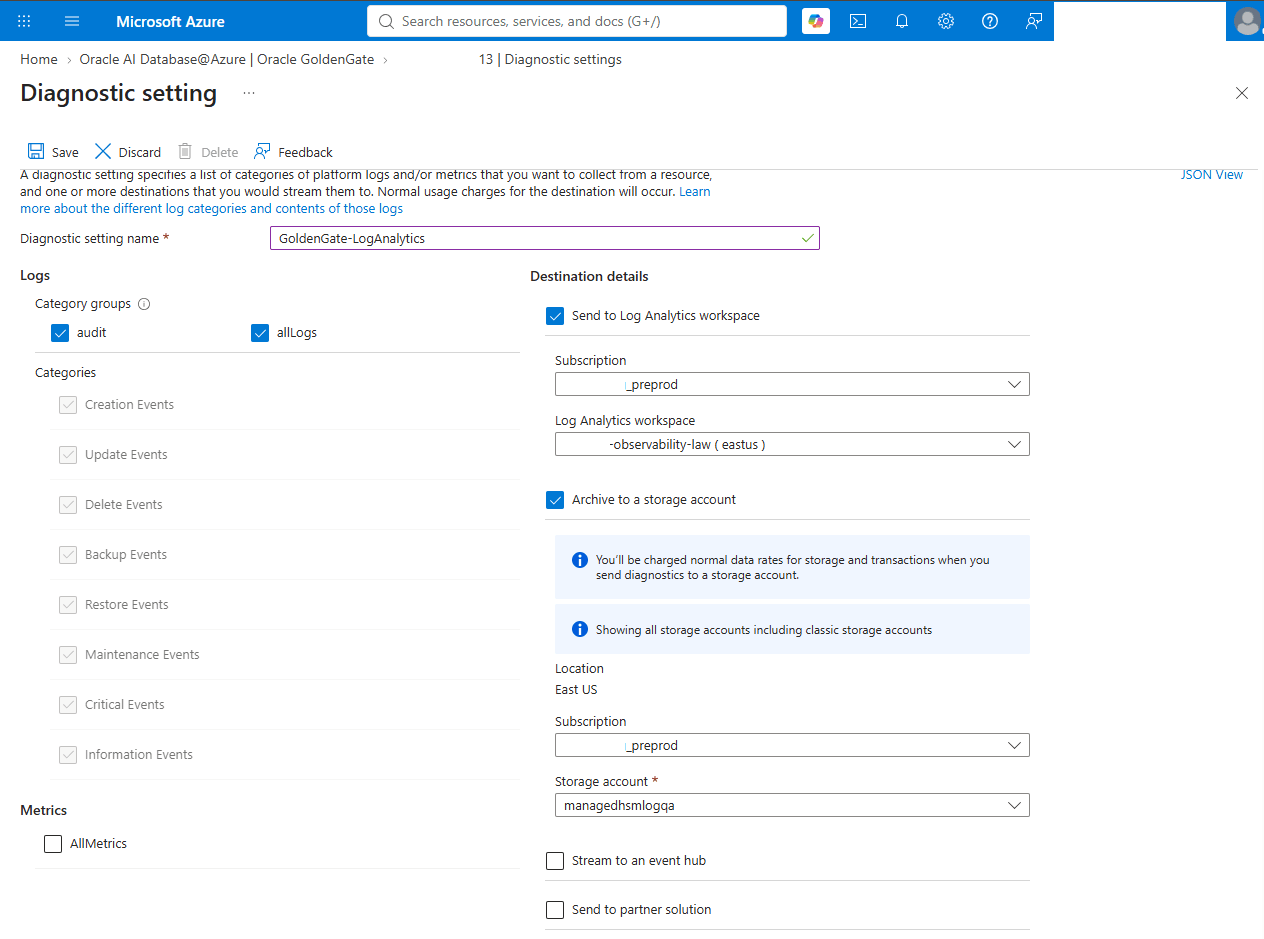Open Log Analytics Subscription dropdown
The image size is (1264, 939).
792,384
